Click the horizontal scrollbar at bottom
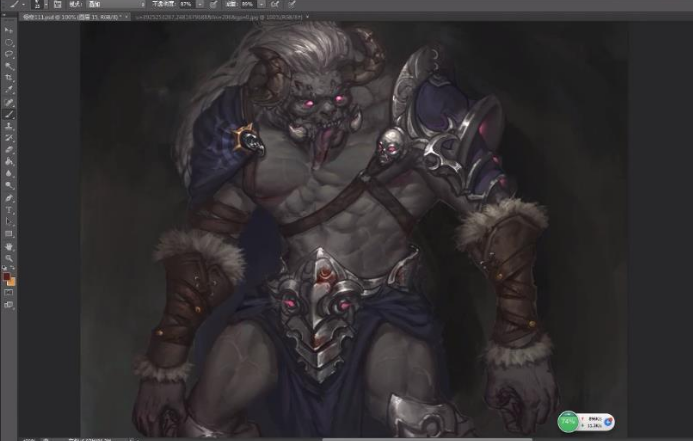This screenshot has width=693, height=441. click(426, 439)
